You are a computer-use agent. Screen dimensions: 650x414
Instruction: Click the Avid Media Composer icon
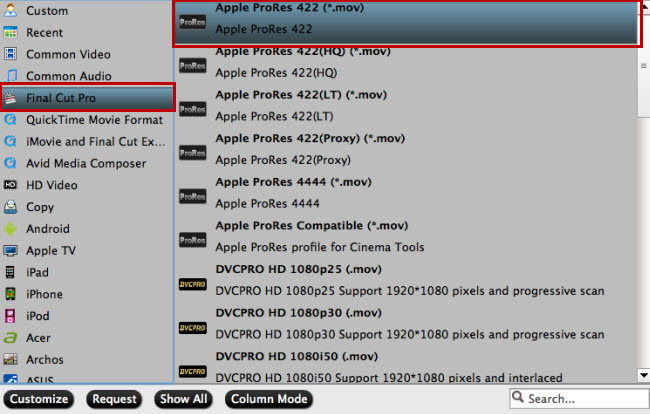[x=10, y=163]
